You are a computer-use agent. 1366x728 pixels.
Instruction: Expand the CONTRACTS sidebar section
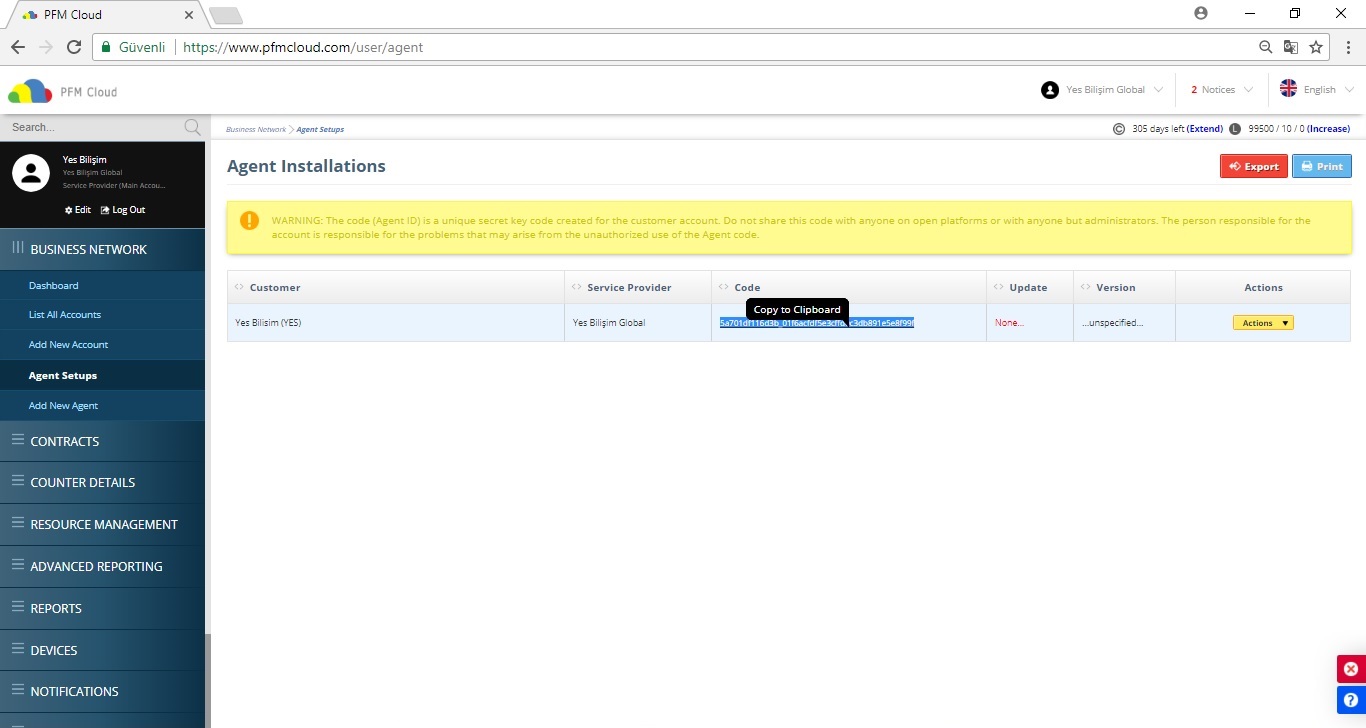tap(102, 441)
